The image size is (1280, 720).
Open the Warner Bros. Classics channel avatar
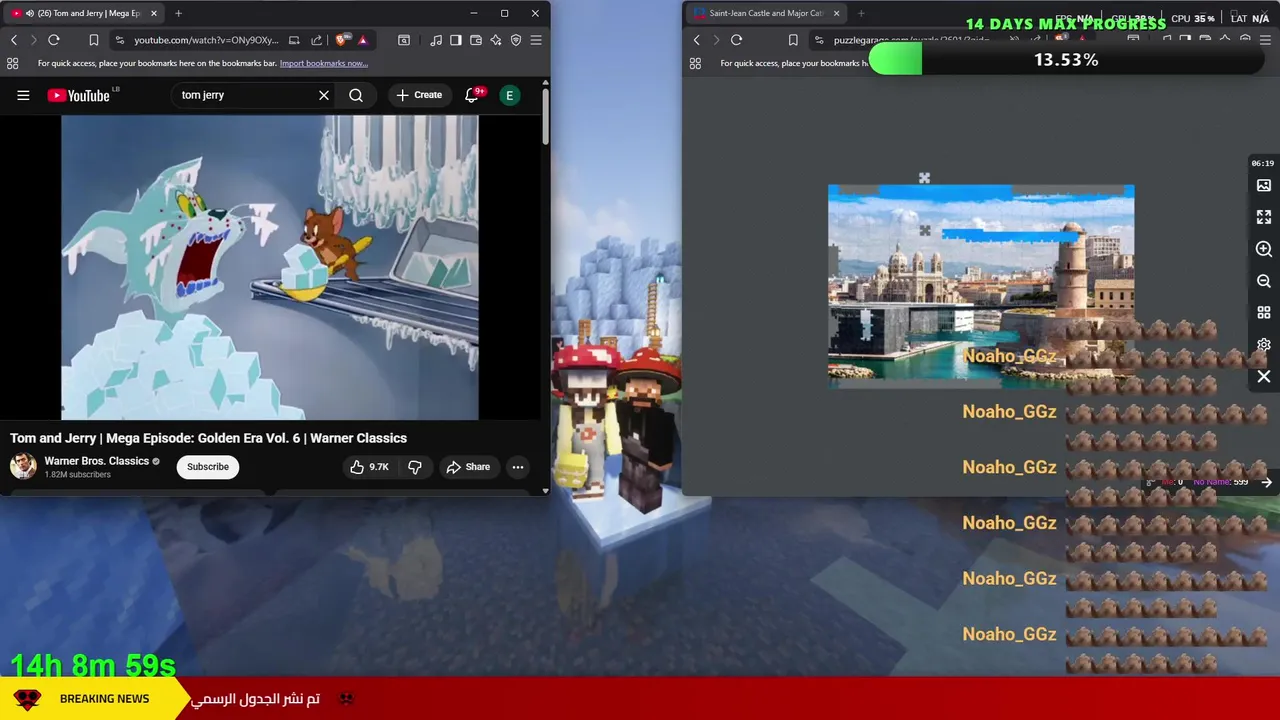(23, 466)
